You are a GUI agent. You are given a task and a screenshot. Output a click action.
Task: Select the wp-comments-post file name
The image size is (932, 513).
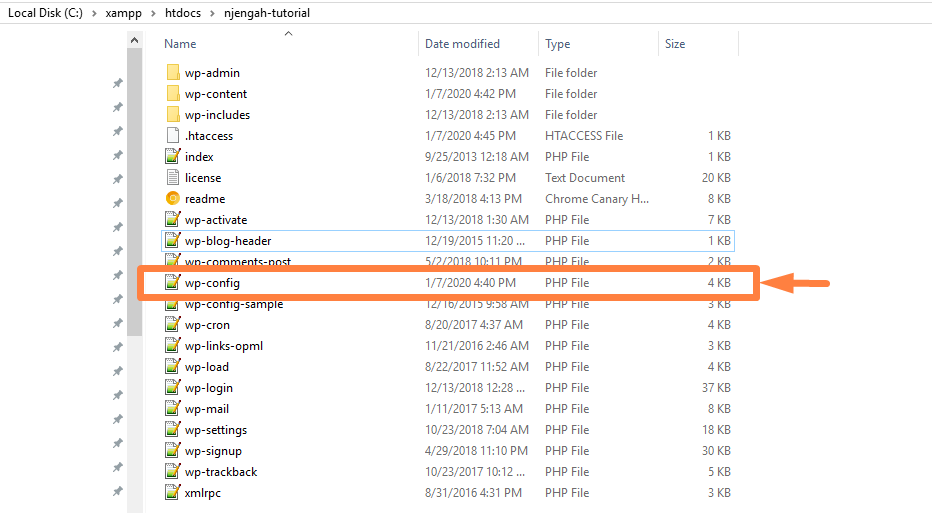tap(238, 262)
